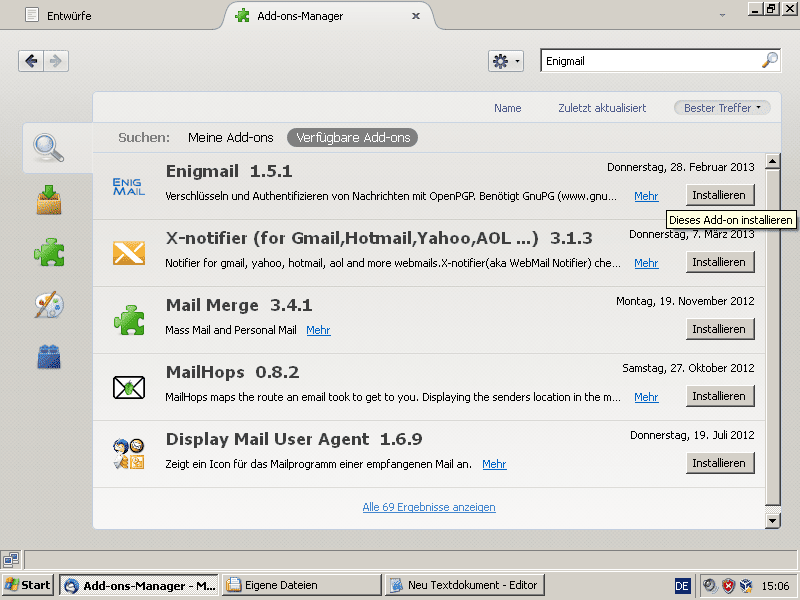Select the Verfügbare Add-ons search filter
Viewport: 800px width, 600px height.
[352, 137]
